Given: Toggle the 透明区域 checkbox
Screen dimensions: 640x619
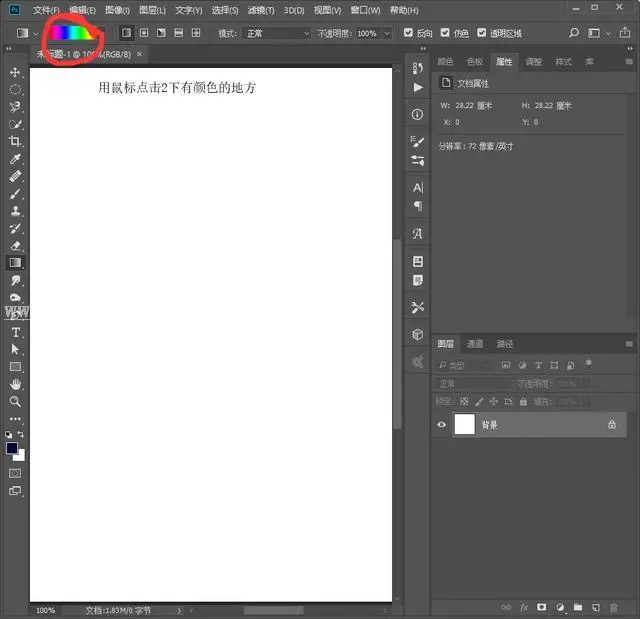Looking at the screenshot, I should (482, 33).
